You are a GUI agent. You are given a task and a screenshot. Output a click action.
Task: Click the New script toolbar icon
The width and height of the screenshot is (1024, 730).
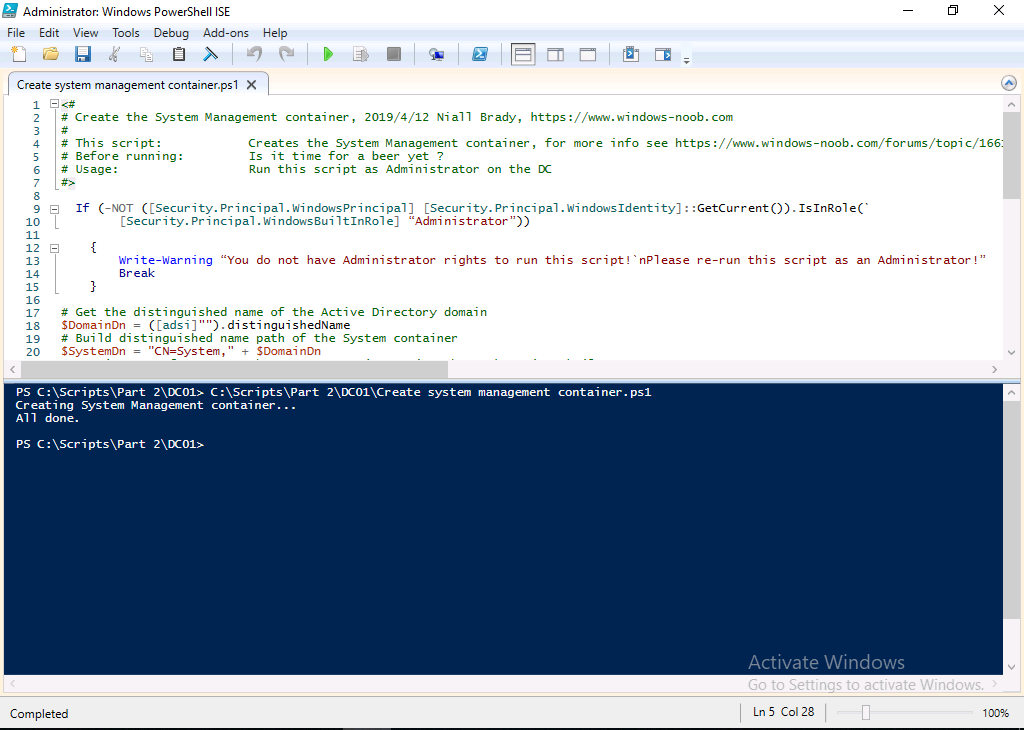coord(20,54)
